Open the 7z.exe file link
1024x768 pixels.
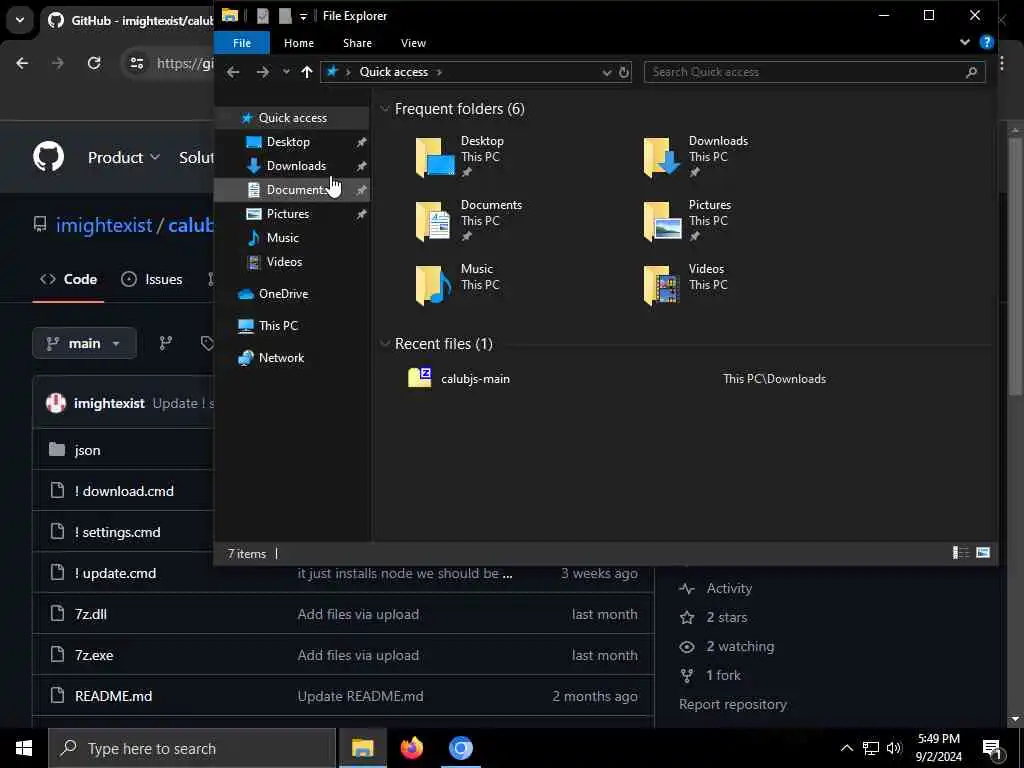(x=94, y=655)
